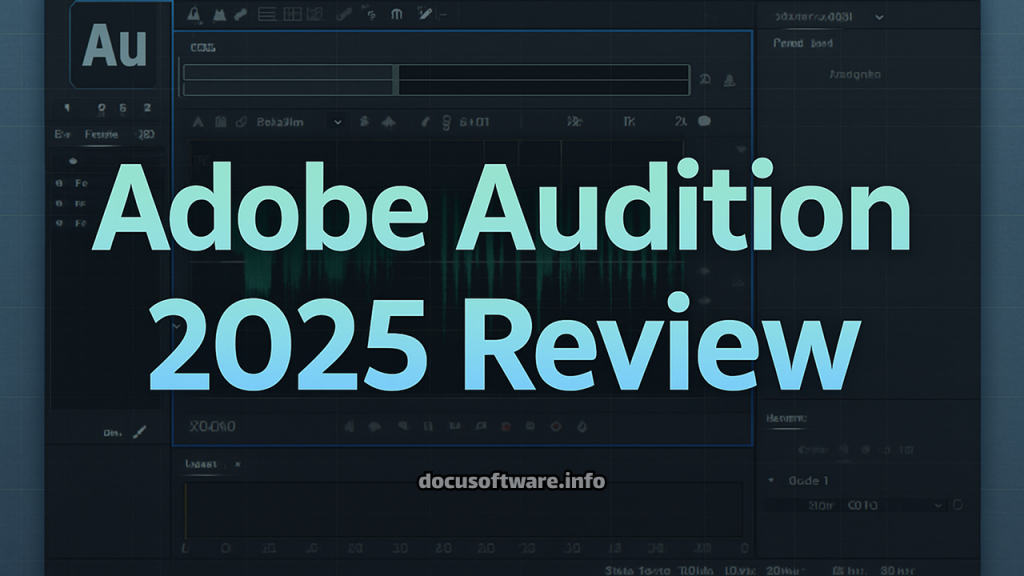Toggle the alert bell beside the level meters
This screenshot has height=576, width=1024.
point(730,82)
